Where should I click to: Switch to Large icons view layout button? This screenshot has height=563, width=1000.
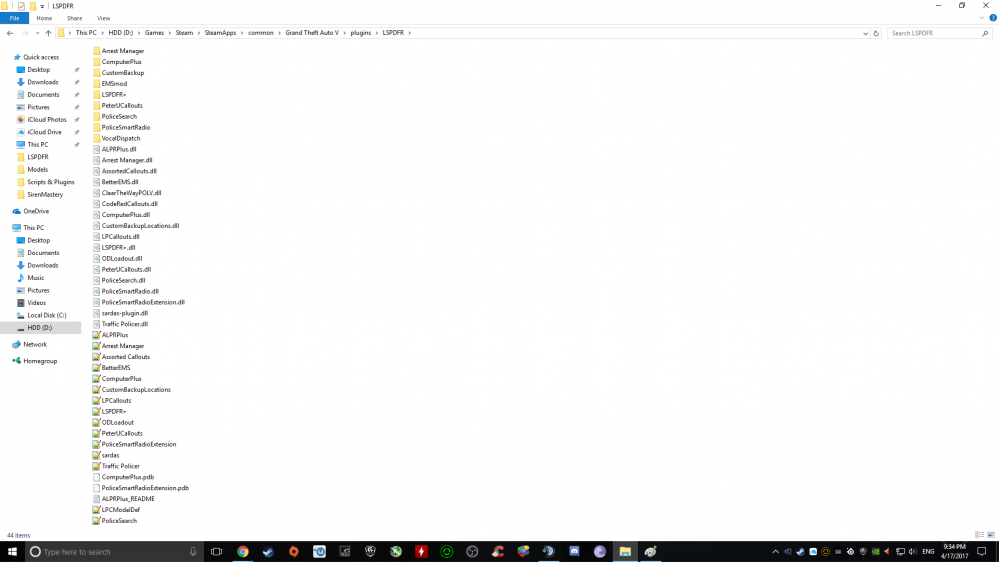[x=991, y=535]
